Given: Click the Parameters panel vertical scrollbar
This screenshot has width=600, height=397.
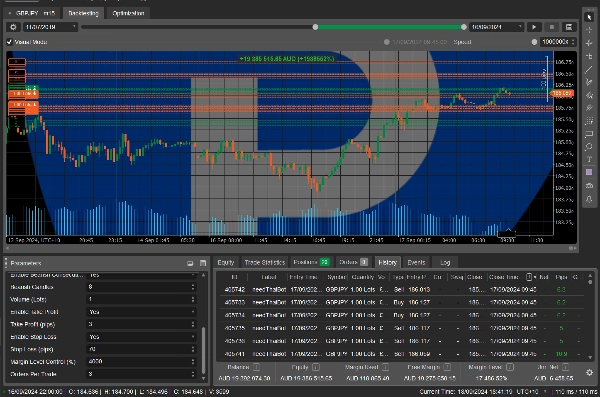Looking at the screenshot, I should tap(203, 350).
